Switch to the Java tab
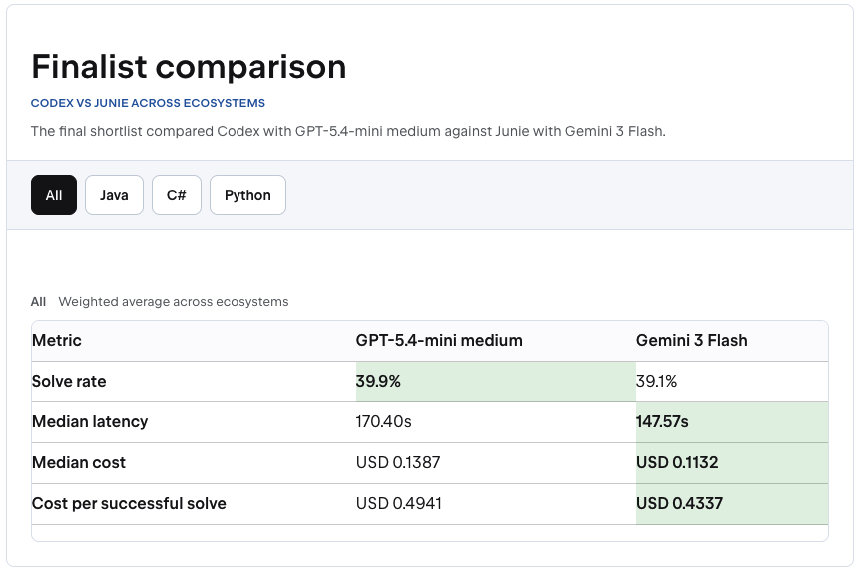Screen dimensions: 863x572 click(x=114, y=195)
